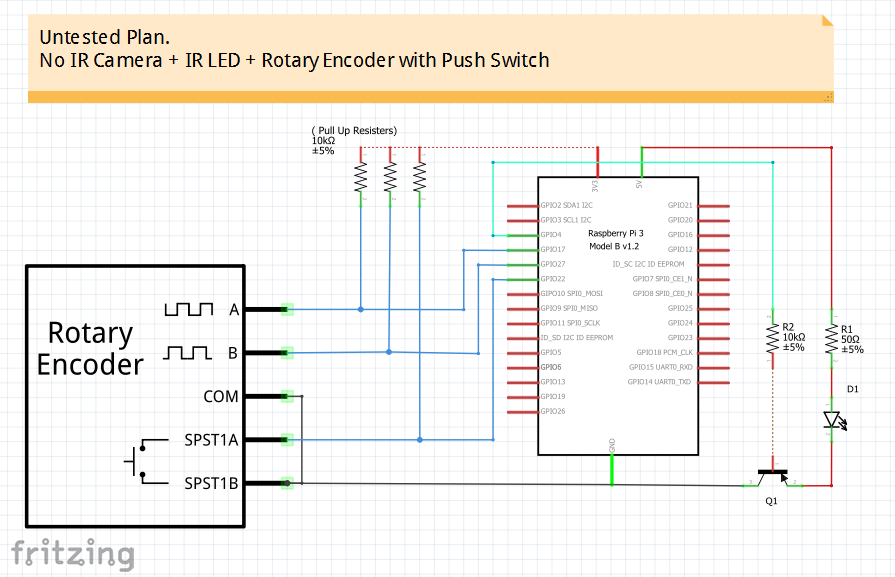Select the Raspberry Pi 5V power pin

642,162
